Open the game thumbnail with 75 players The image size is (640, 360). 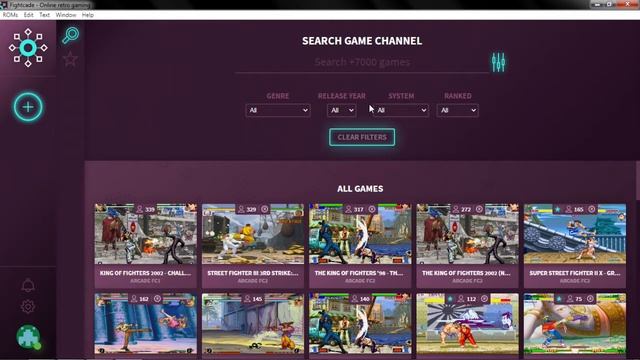tap(575, 323)
